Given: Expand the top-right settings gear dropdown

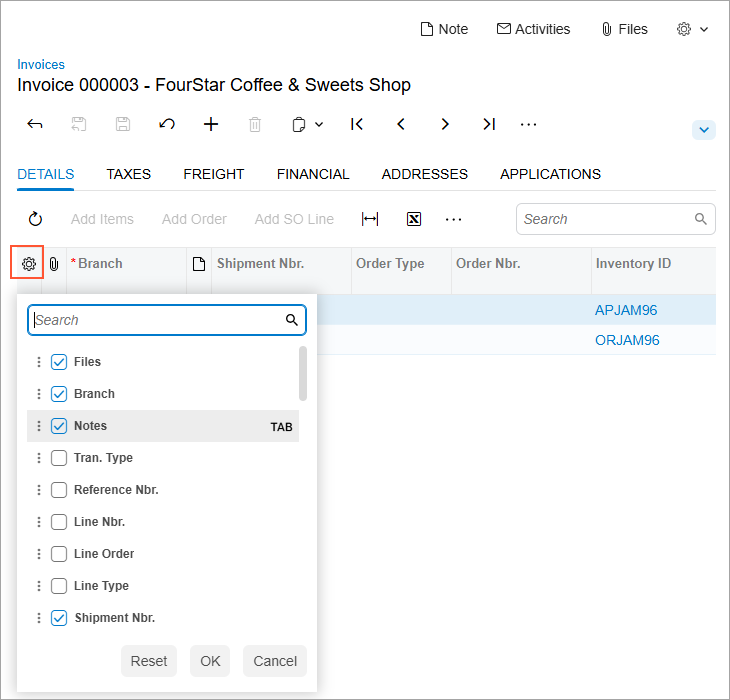Looking at the screenshot, I should 692,29.
